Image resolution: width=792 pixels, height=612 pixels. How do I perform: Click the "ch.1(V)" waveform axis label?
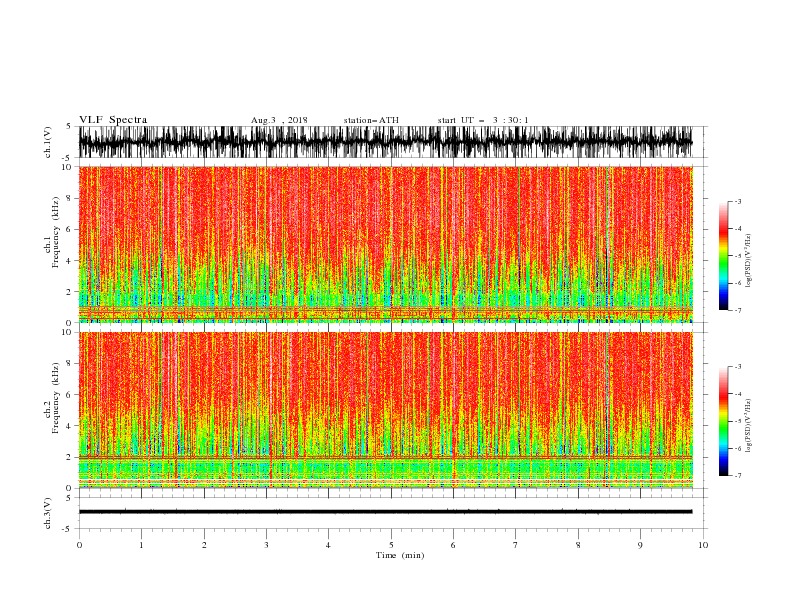click(48, 142)
